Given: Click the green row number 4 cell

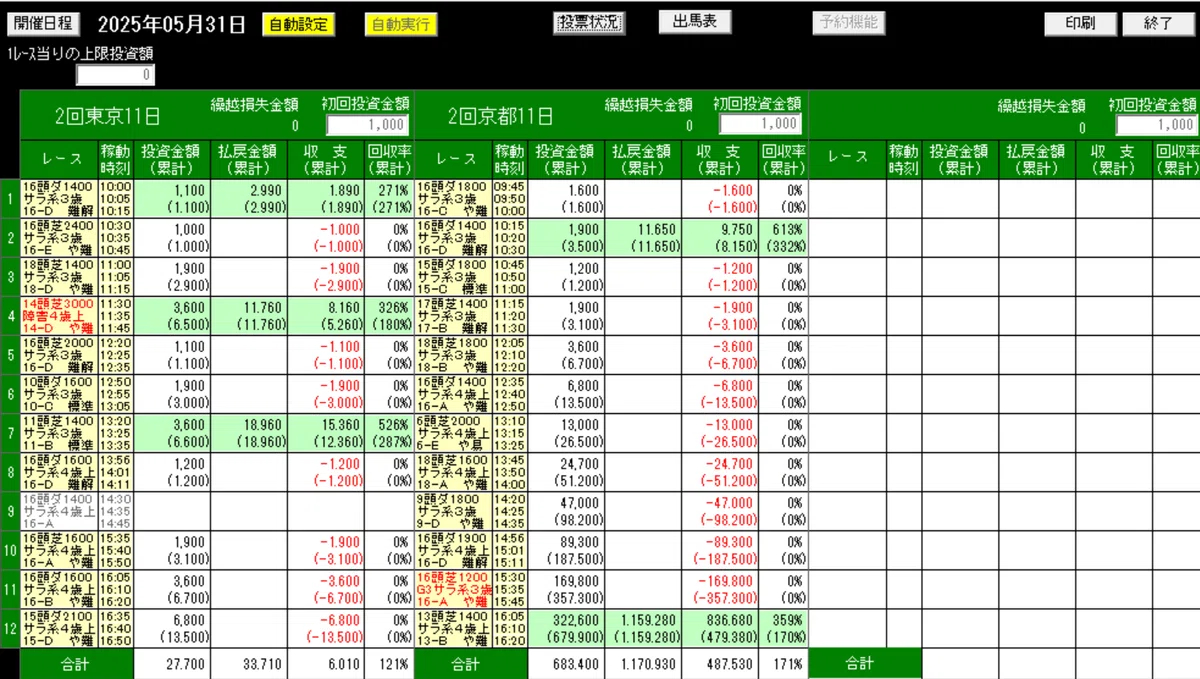Looking at the screenshot, I should (x=10, y=315).
